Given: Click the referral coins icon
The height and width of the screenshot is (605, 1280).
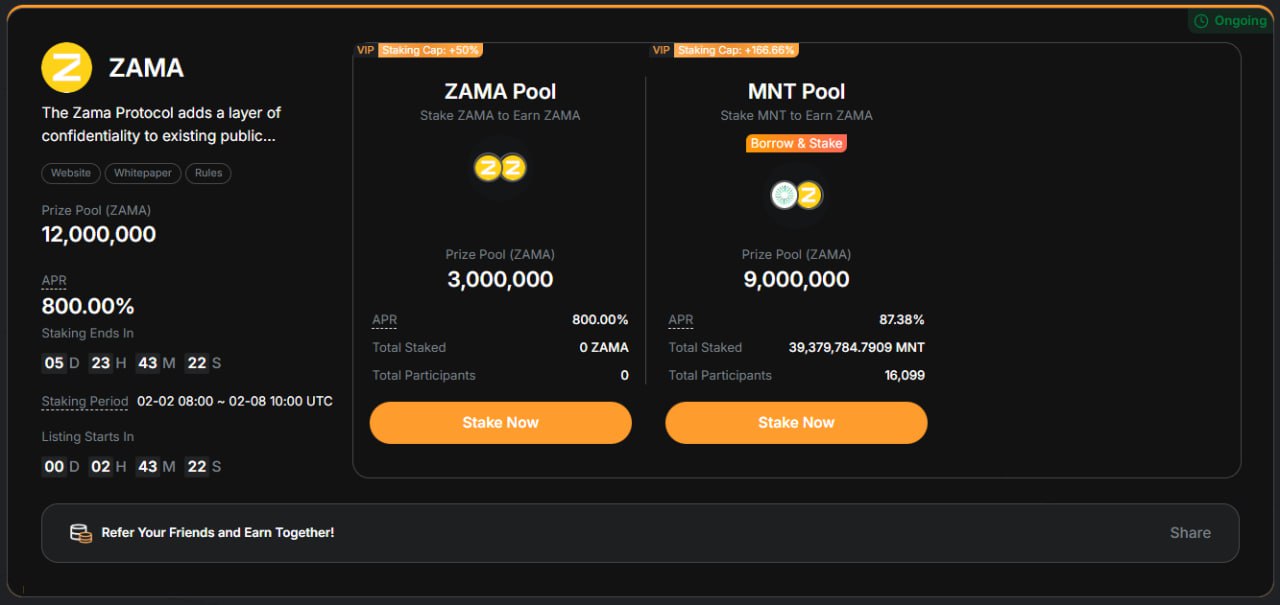Looking at the screenshot, I should click(x=81, y=533).
